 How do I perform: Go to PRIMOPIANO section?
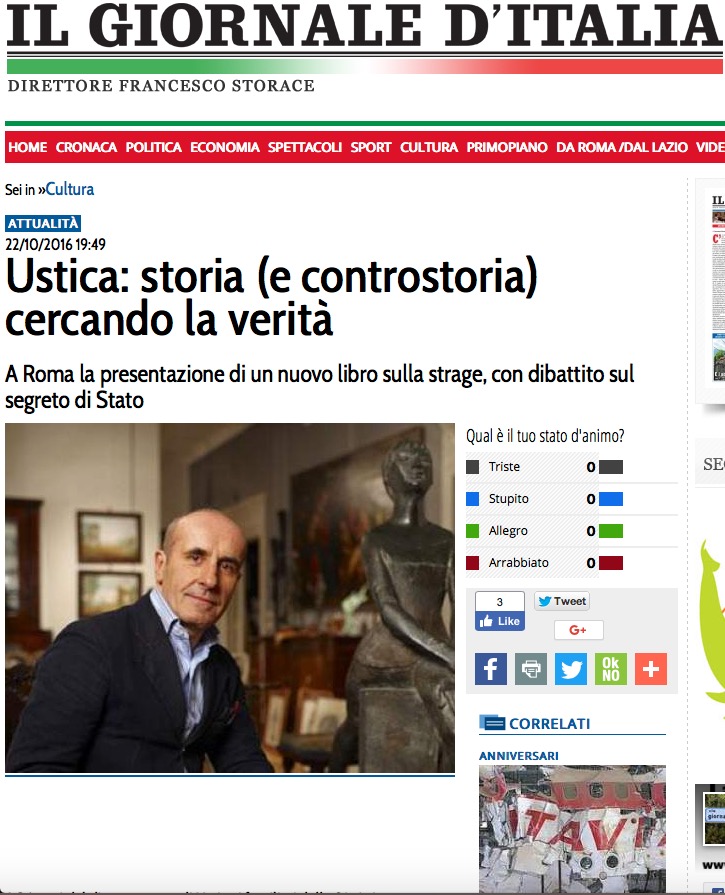coord(507,147)
